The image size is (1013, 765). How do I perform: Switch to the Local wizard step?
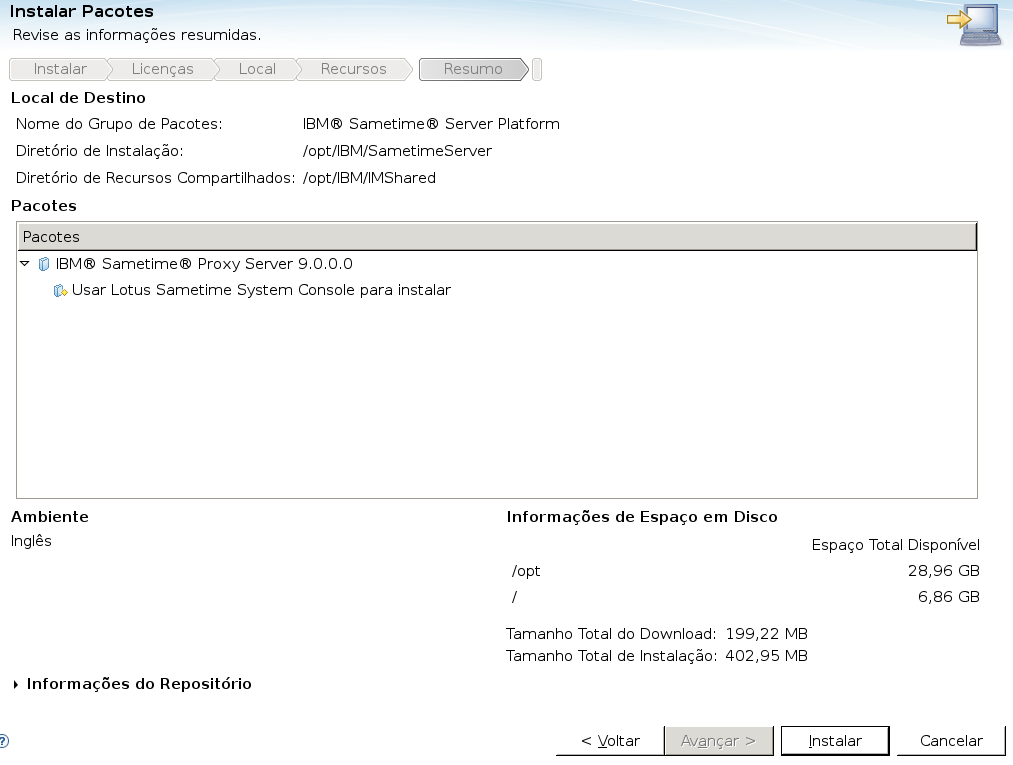point(257,69)
